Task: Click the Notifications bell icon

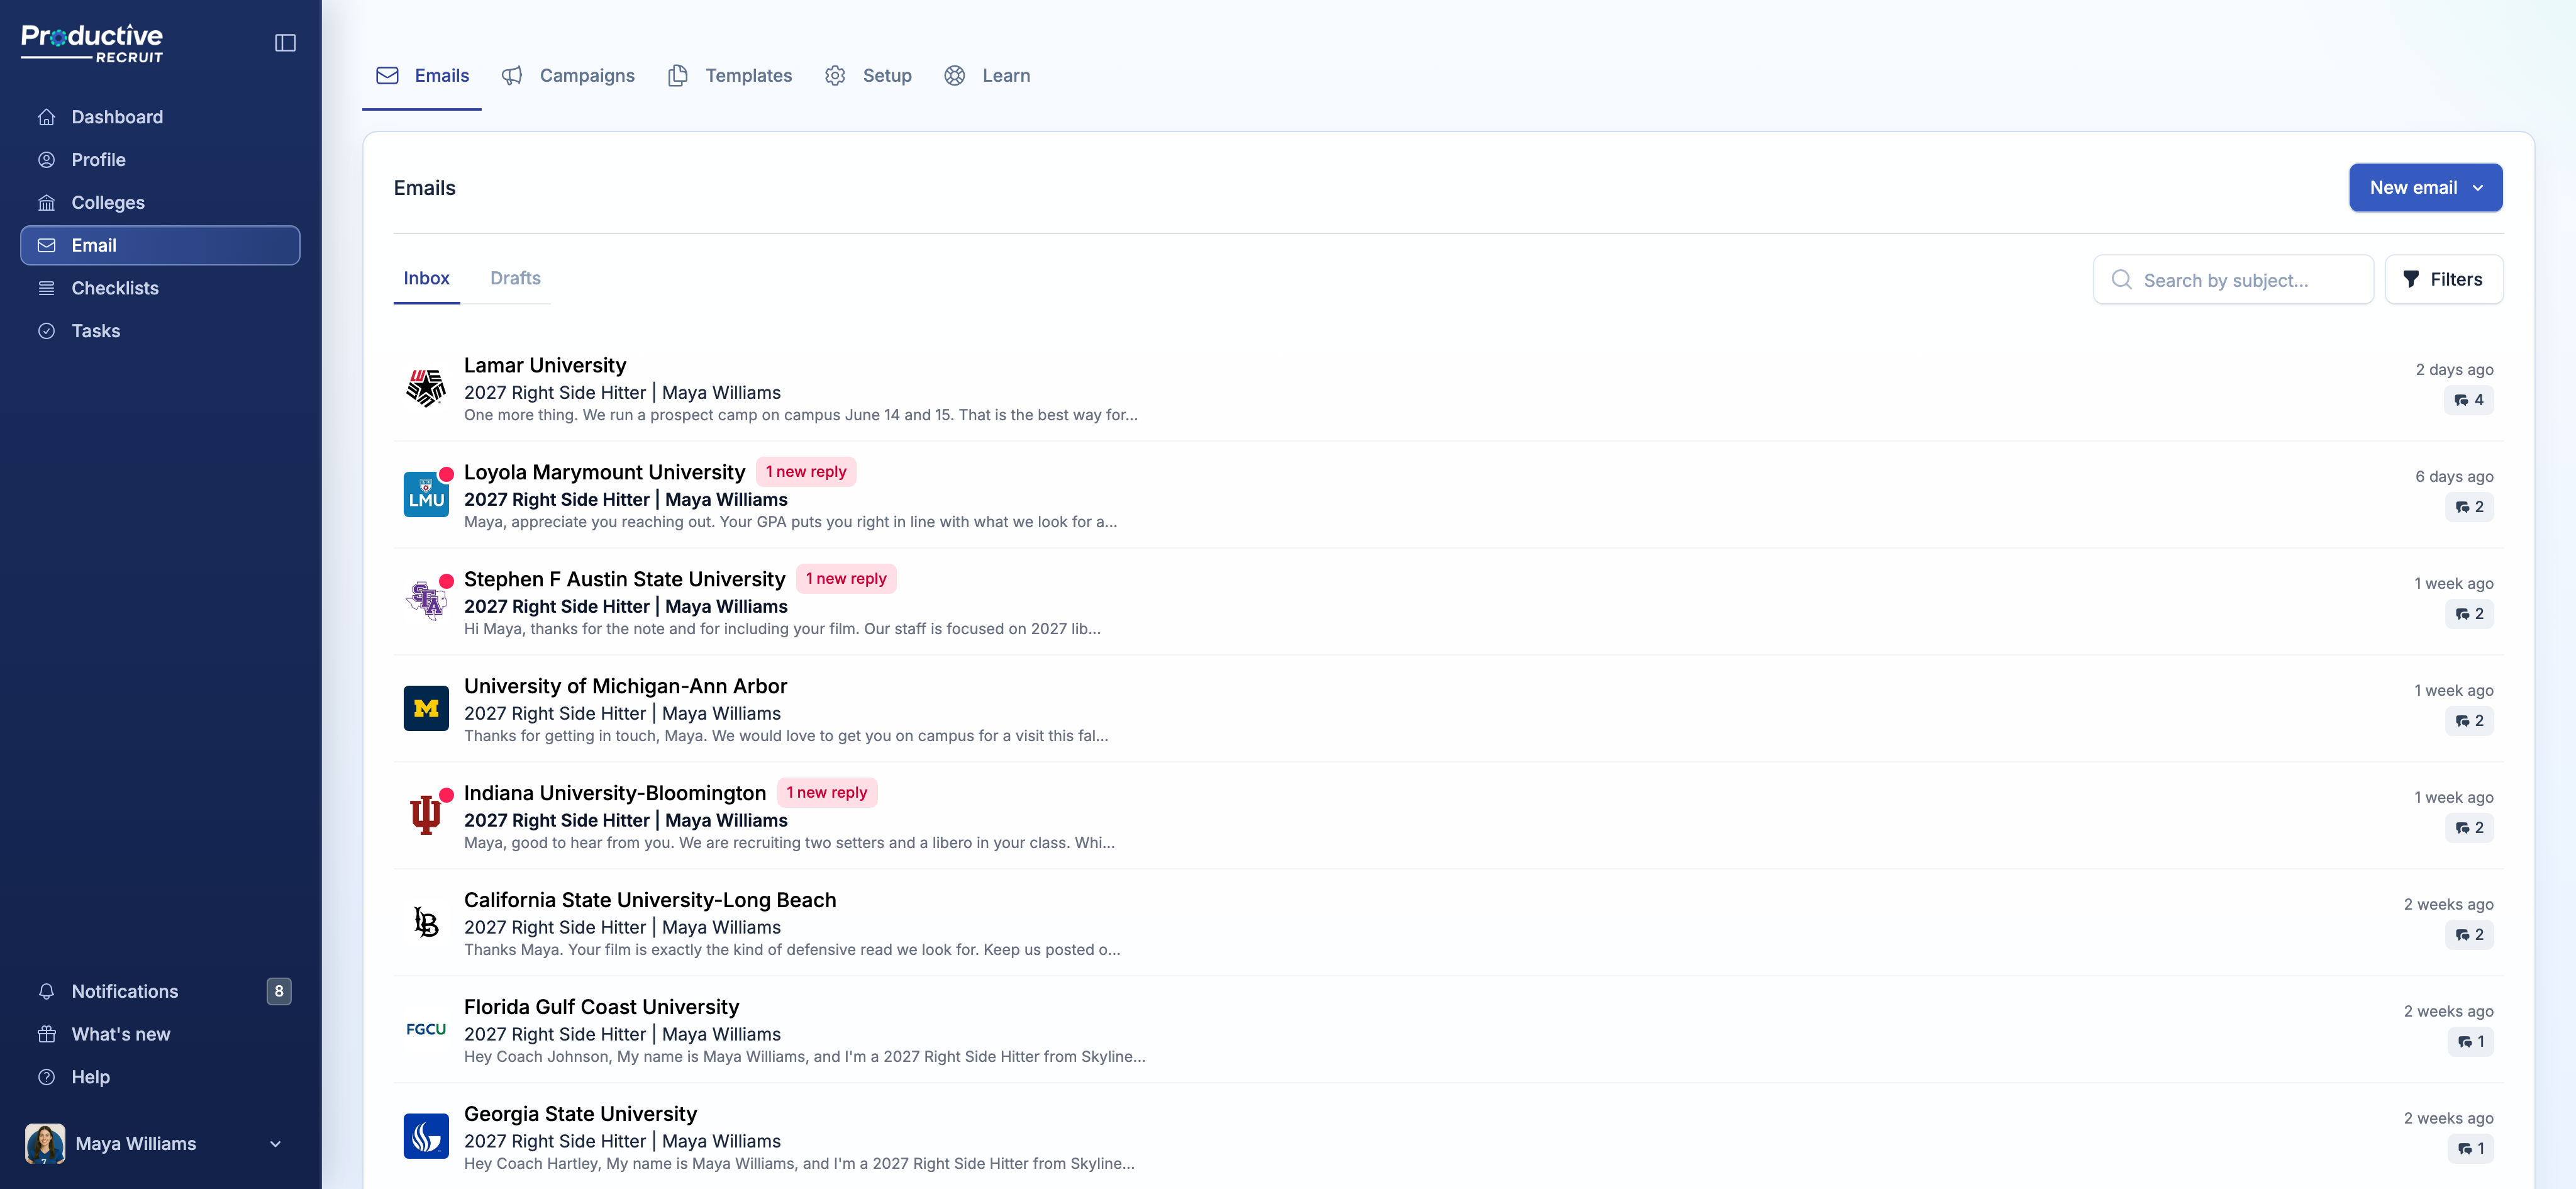Action: pyautogui.click(x=46, y=991)
